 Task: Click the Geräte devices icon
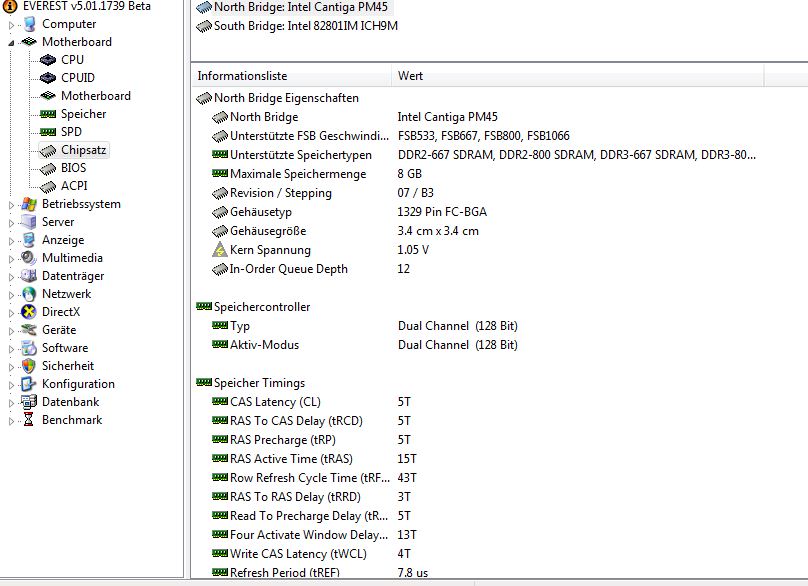click(x=29, y=330)
